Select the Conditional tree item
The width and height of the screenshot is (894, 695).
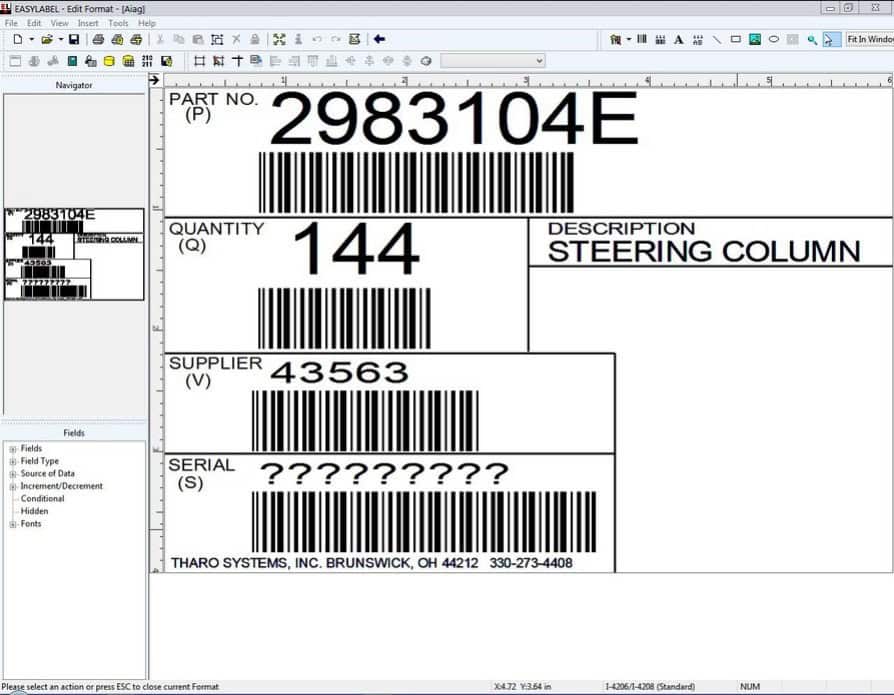42,498
